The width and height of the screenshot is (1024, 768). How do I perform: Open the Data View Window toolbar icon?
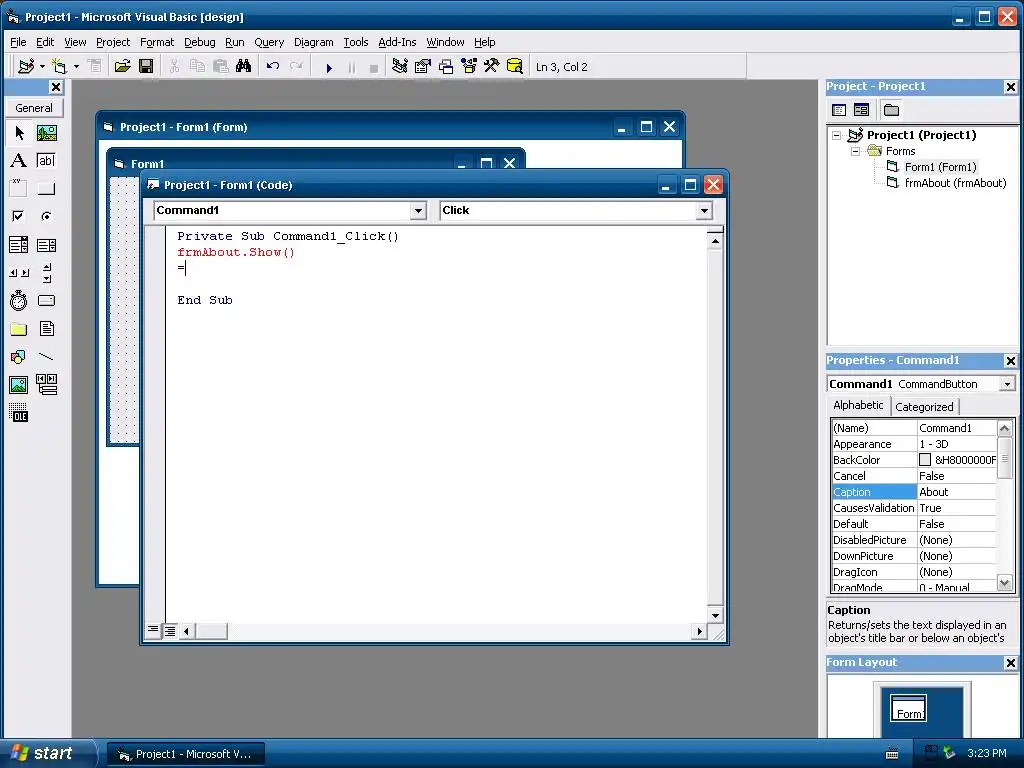515,66
